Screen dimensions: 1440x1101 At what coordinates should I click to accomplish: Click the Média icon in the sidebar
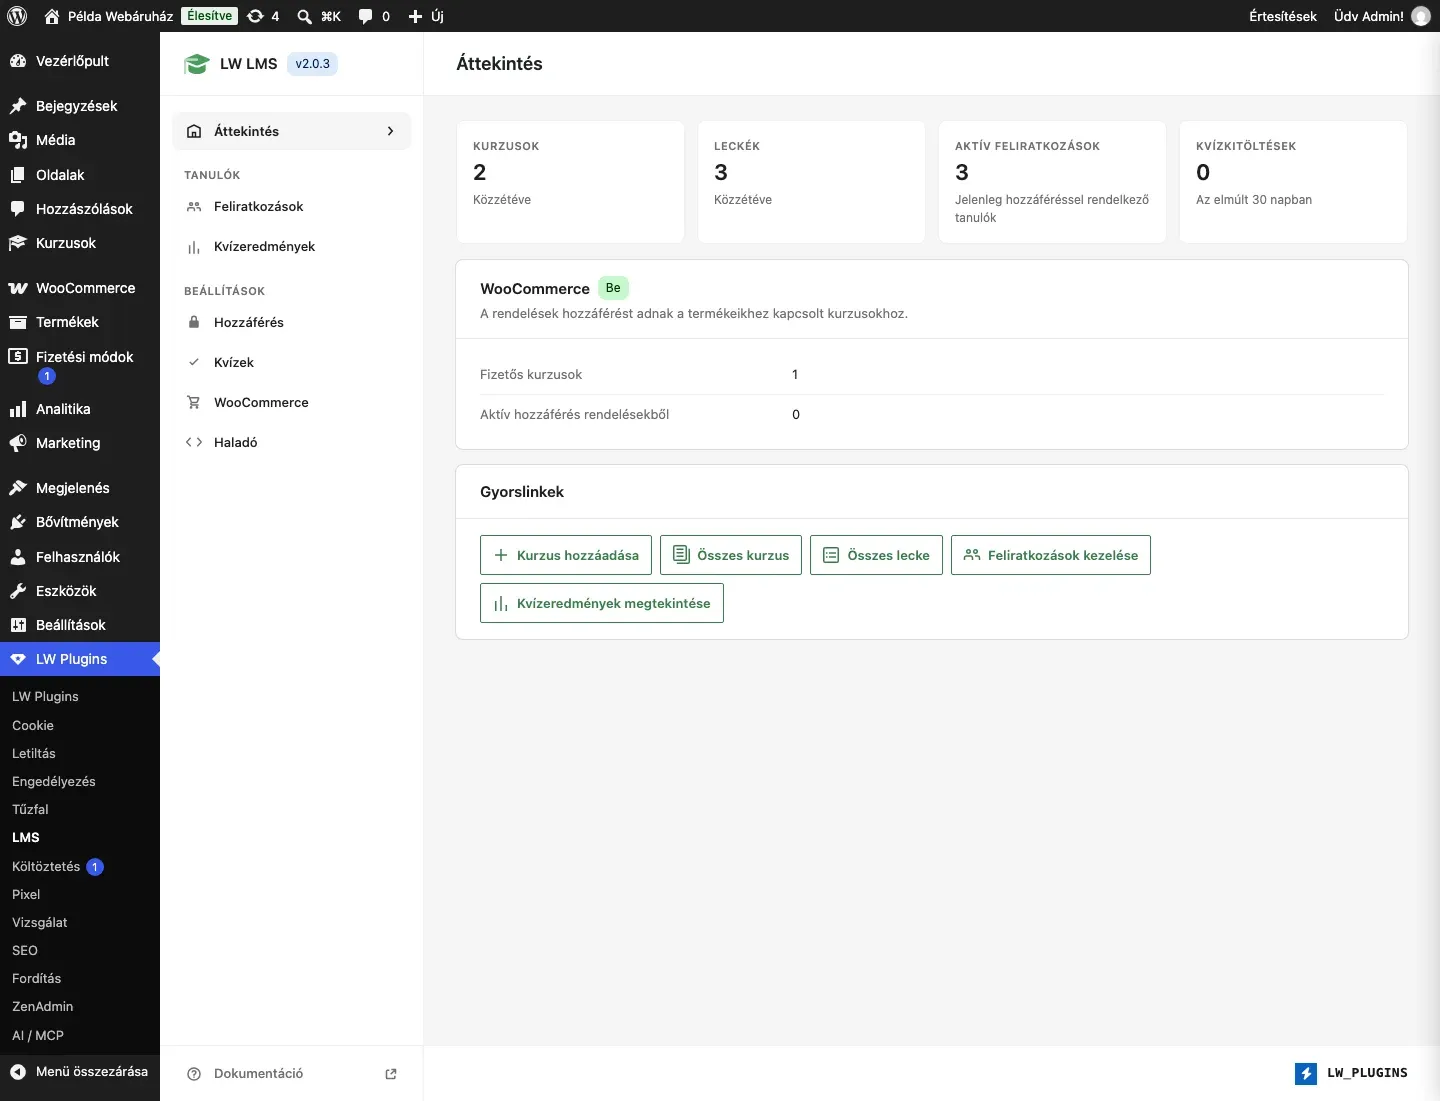click(x=18, y=140)
